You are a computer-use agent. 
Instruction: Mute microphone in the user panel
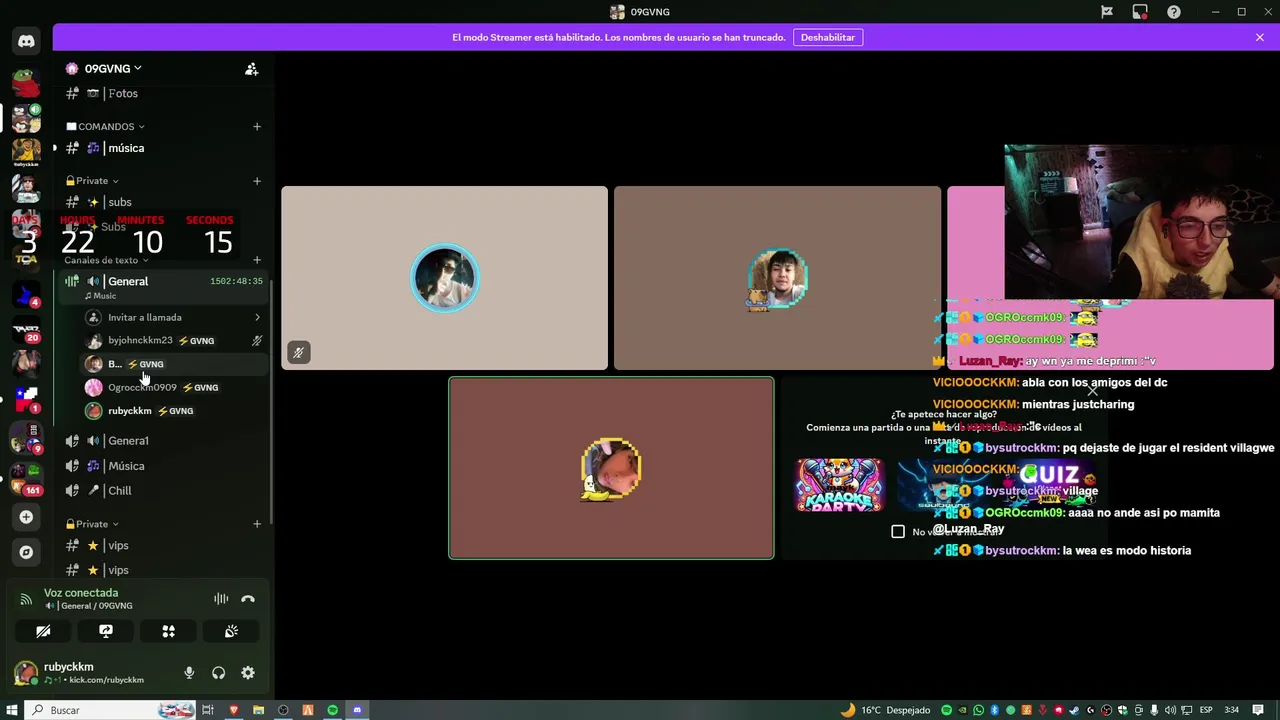[189, 673]
